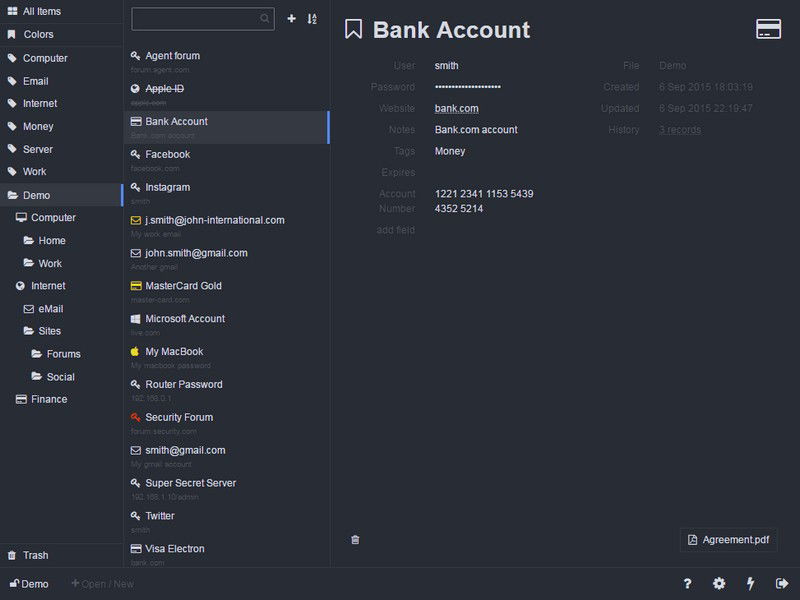Open Trash in sidebar
This screenshot has width=800, height=600.
[x=61, y=555]
